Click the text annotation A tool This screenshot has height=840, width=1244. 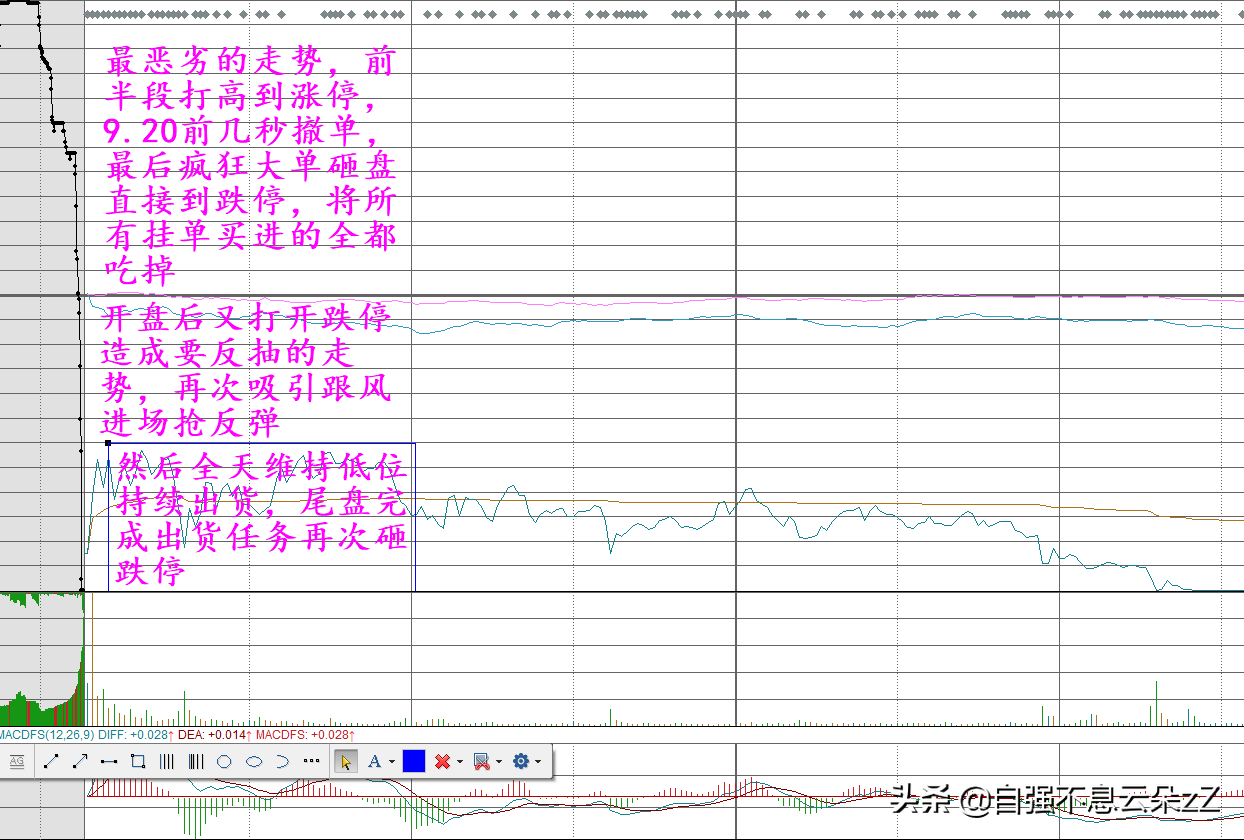coord(374,762)
